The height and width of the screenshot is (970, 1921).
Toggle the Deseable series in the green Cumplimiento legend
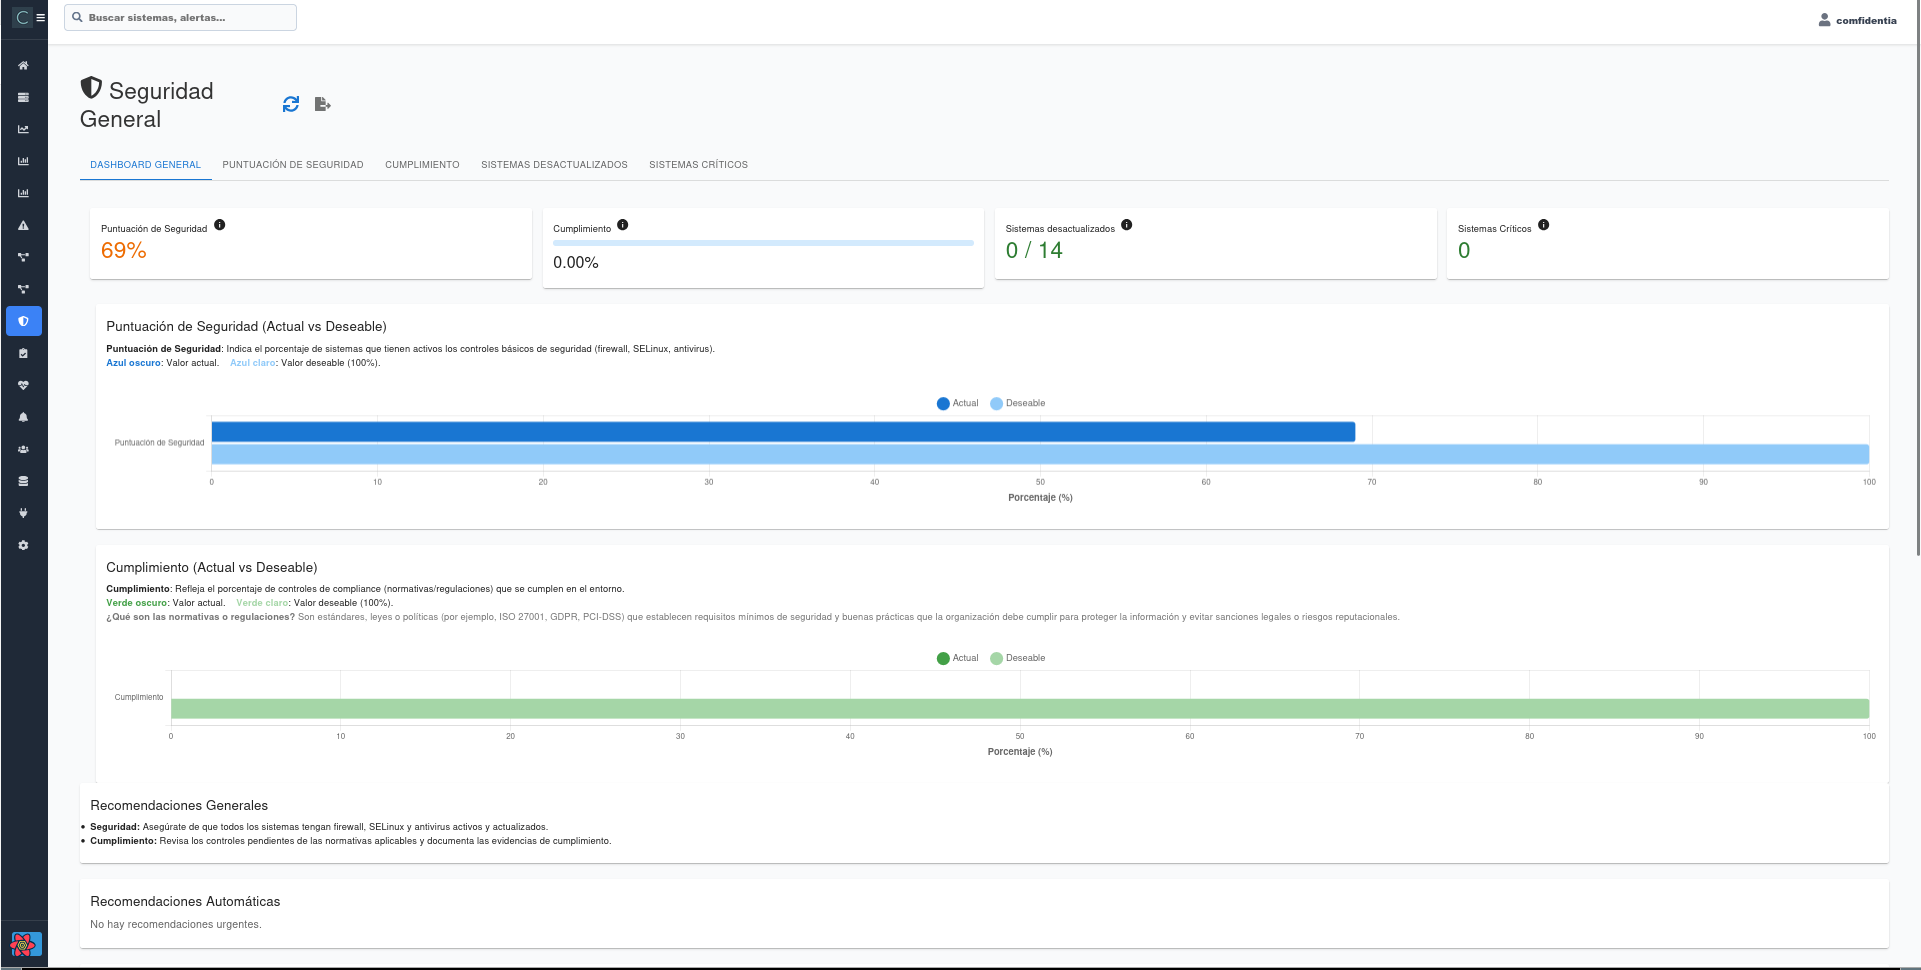(x=1017, y=658)
